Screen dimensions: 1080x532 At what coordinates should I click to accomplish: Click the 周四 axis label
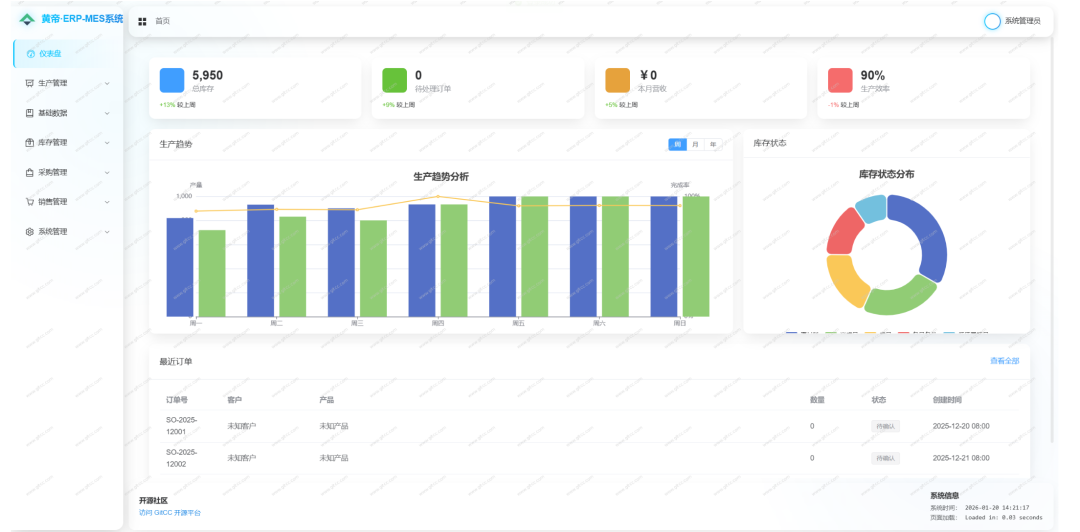pyautogui.click(x=438, y=323)
